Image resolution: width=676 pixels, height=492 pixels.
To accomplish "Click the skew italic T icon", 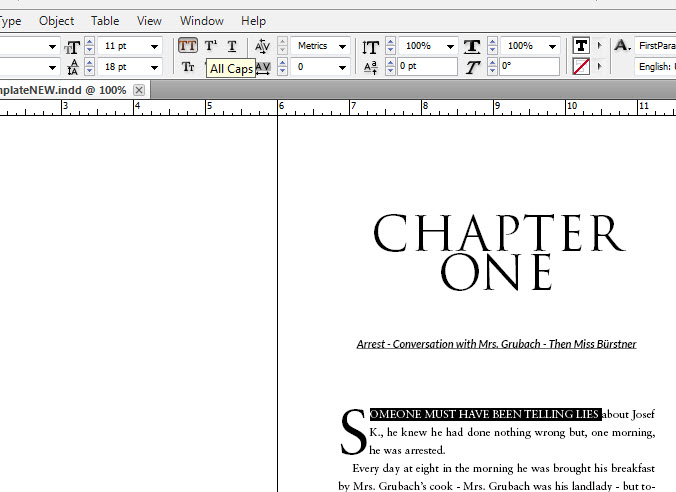I will (472, 67).
